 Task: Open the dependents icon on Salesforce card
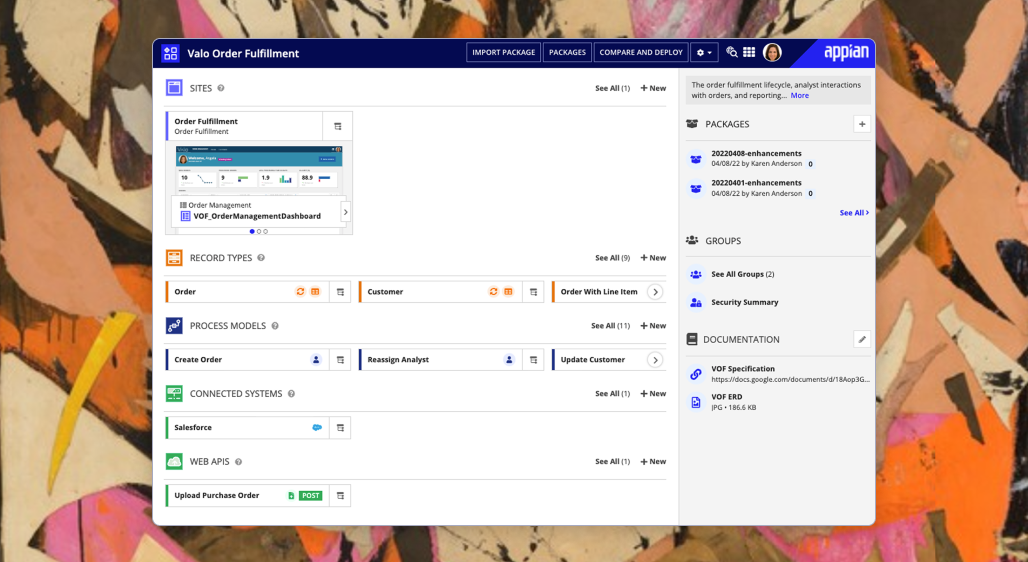(x=339, y=428)
